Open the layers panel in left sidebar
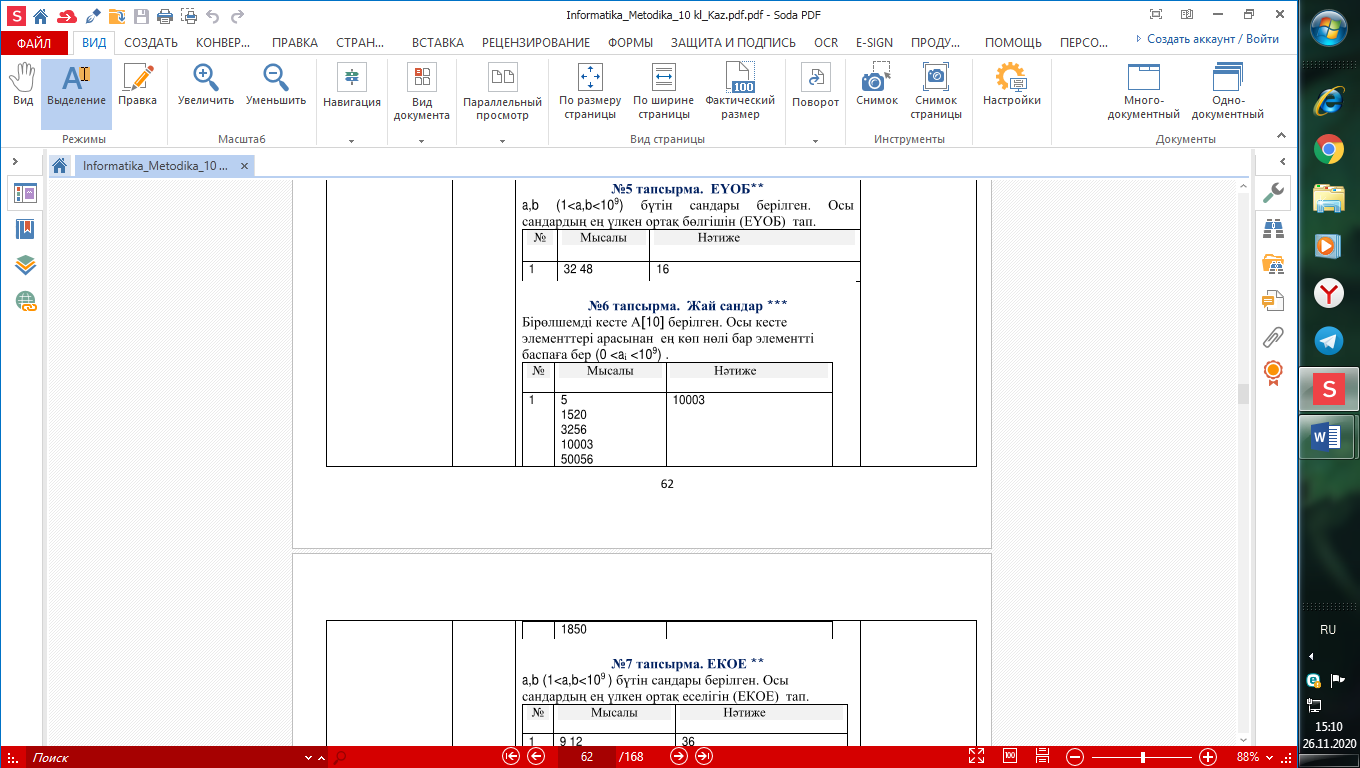Image resolution: width=1360 pixels, height=768 pixels. pyautogui.click(x=25, y=265)
